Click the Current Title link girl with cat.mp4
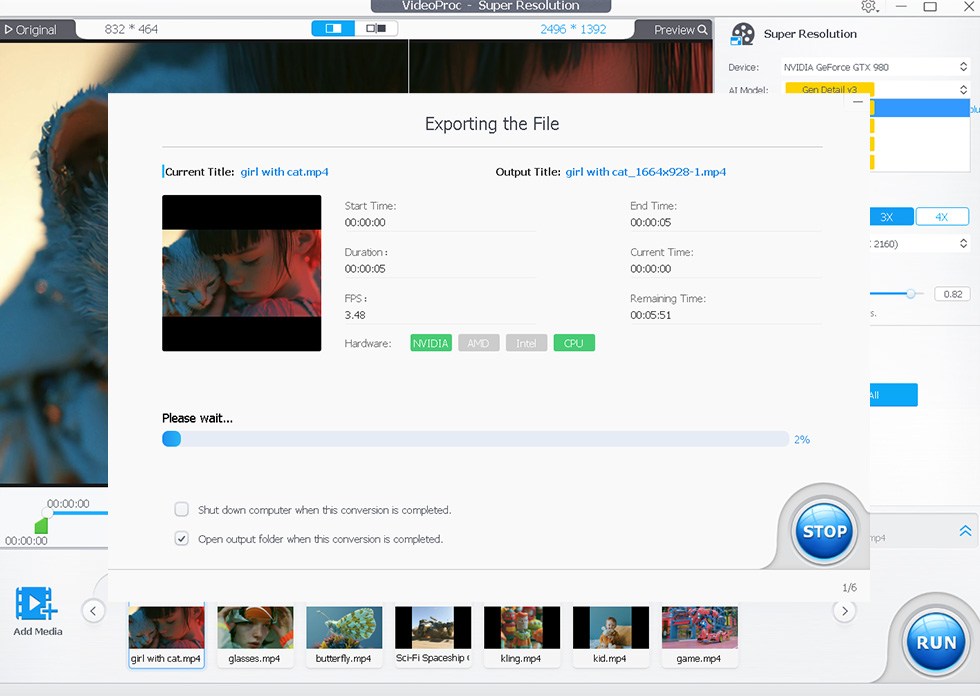 pos(284,172)
